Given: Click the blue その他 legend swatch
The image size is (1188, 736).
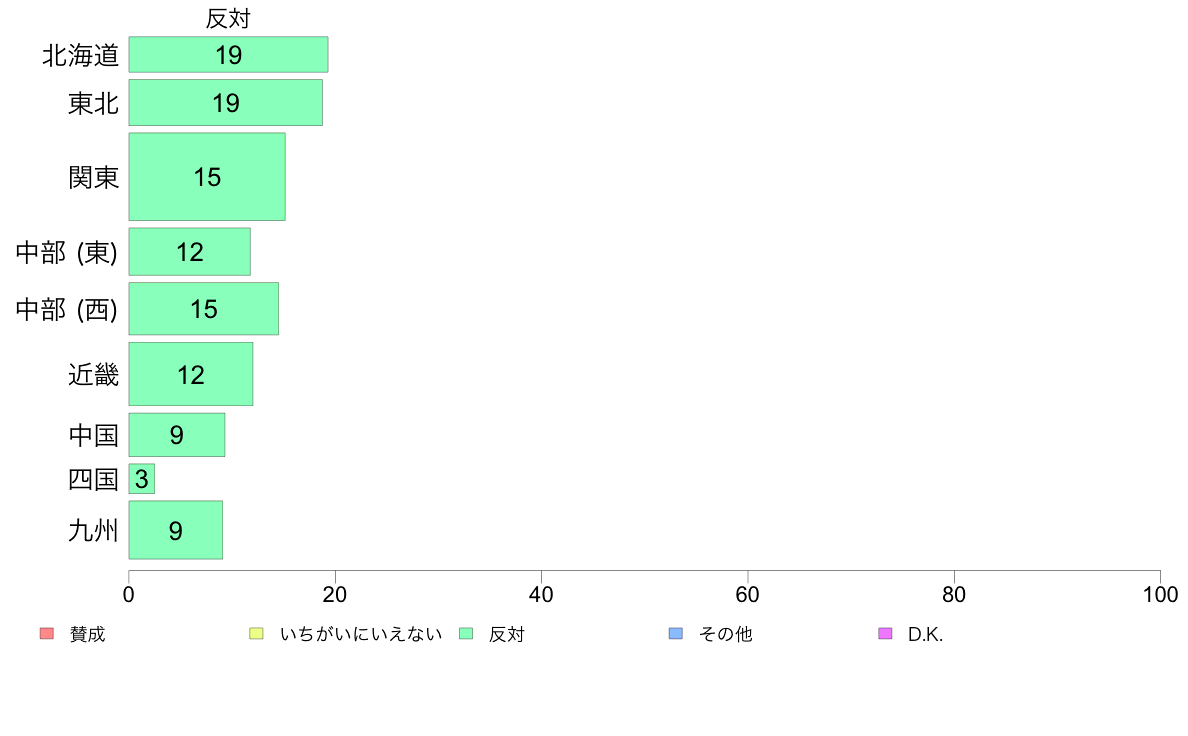Looking at the screenshot, I should (676, 634).
